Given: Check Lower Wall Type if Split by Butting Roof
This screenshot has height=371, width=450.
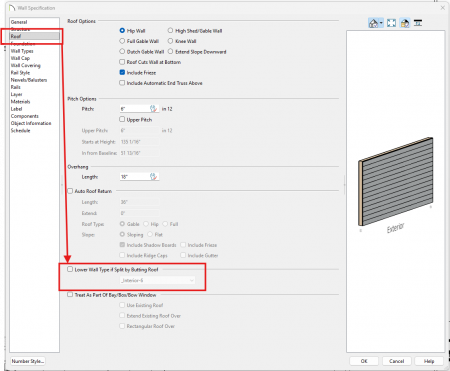Looking at the screenshot, I should [70, 269].
